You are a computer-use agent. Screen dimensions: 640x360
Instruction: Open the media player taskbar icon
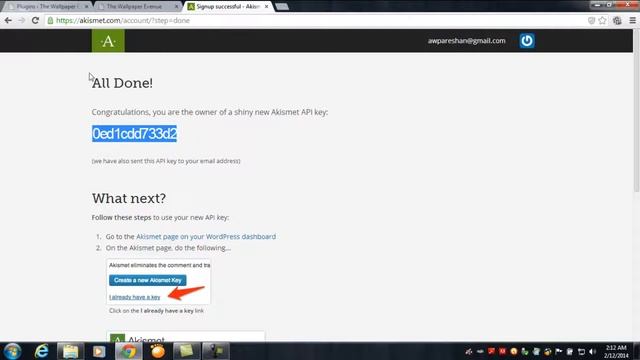tap(99, 351)
